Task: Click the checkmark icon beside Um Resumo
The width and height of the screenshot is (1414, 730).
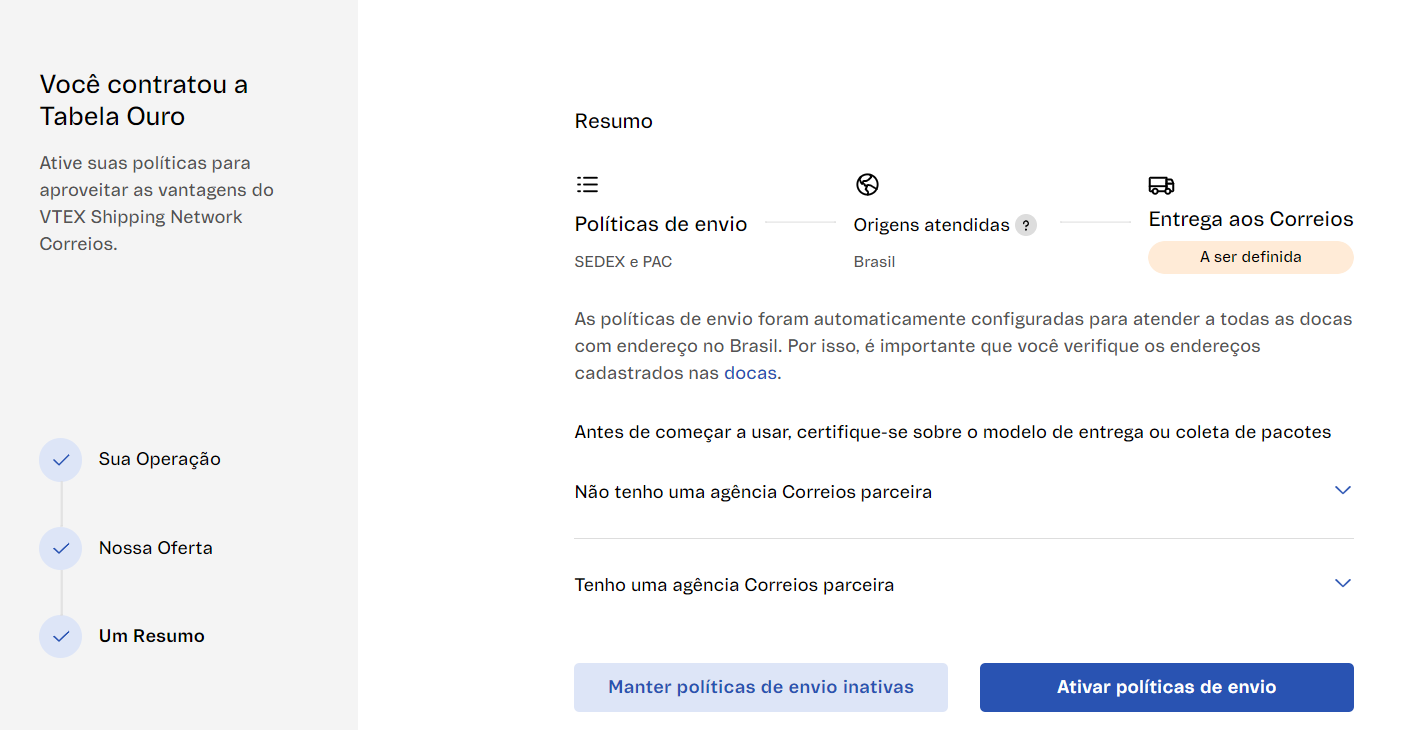Action: click(x=60, y=636)
